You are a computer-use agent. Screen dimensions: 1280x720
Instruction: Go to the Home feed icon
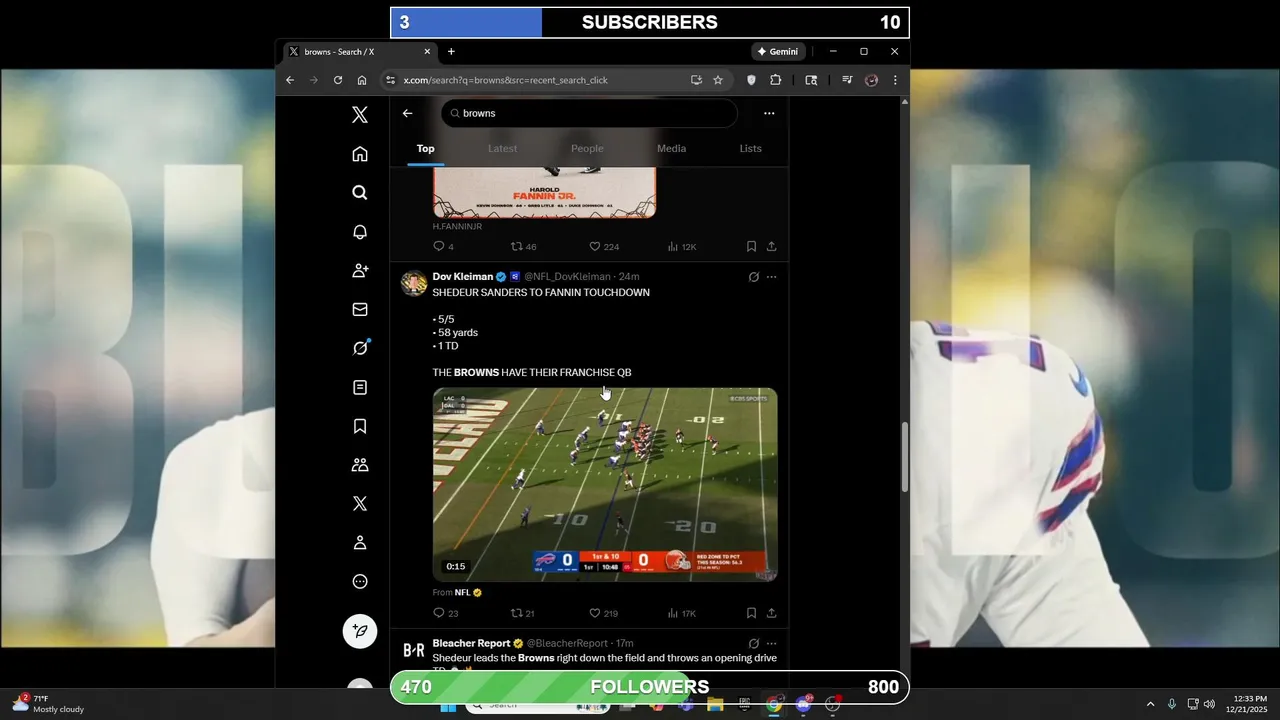point(360,154)
